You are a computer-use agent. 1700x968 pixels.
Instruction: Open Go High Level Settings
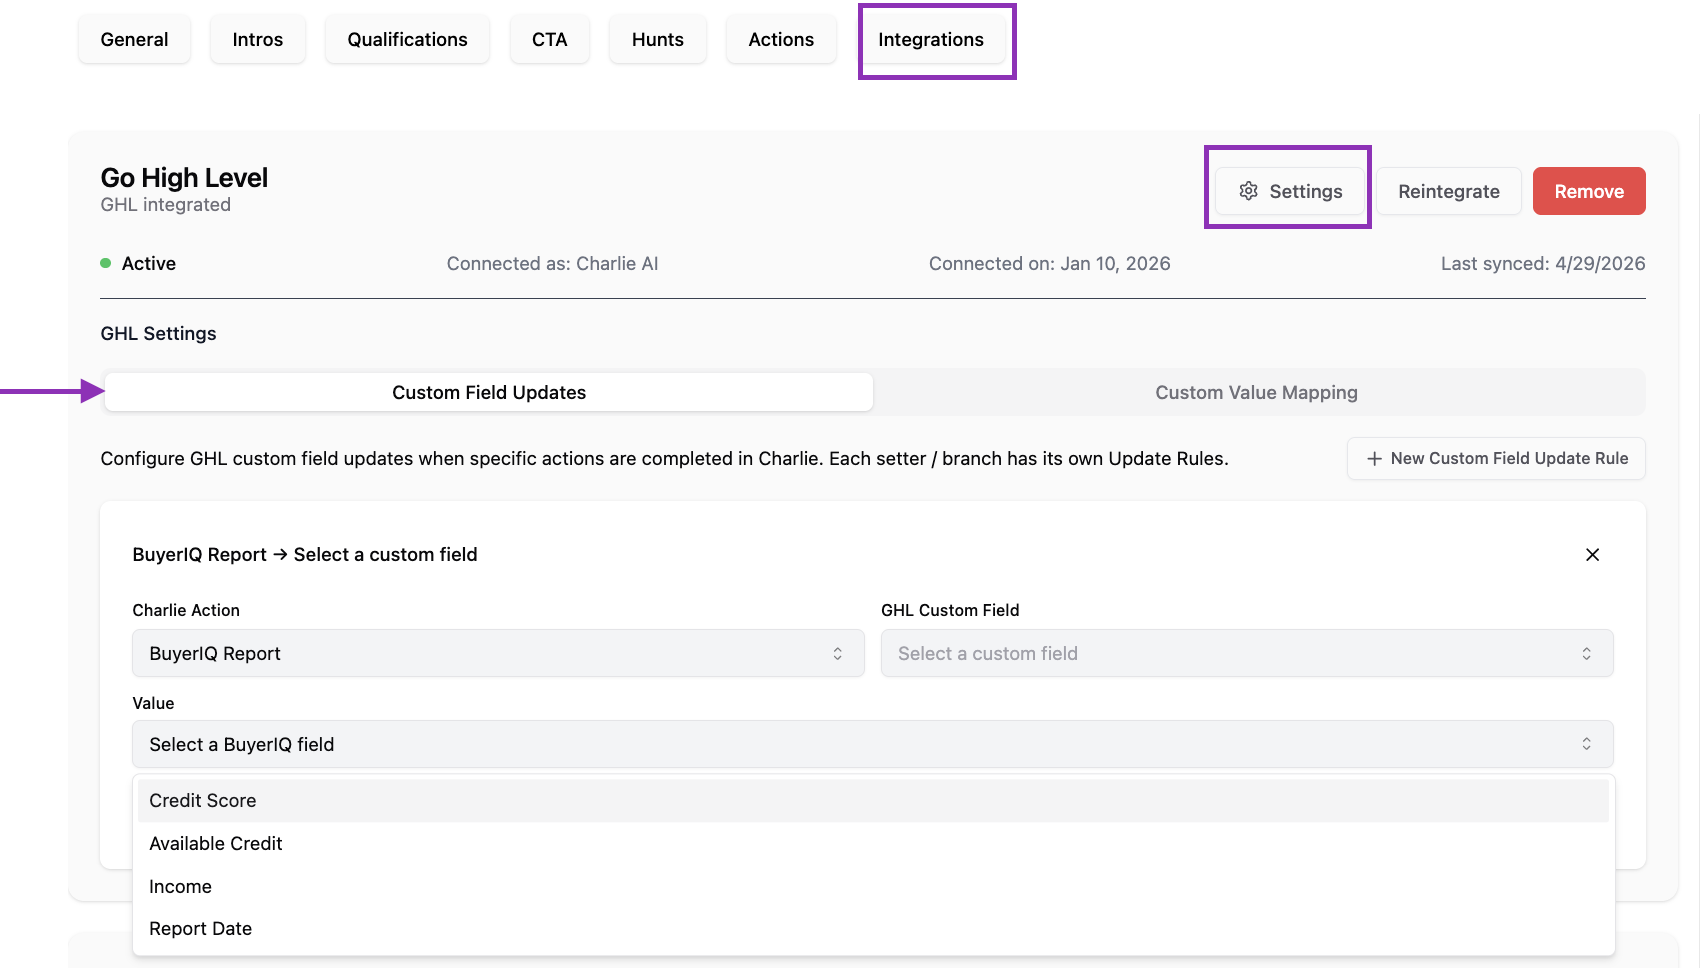(x=1290, y=191)
